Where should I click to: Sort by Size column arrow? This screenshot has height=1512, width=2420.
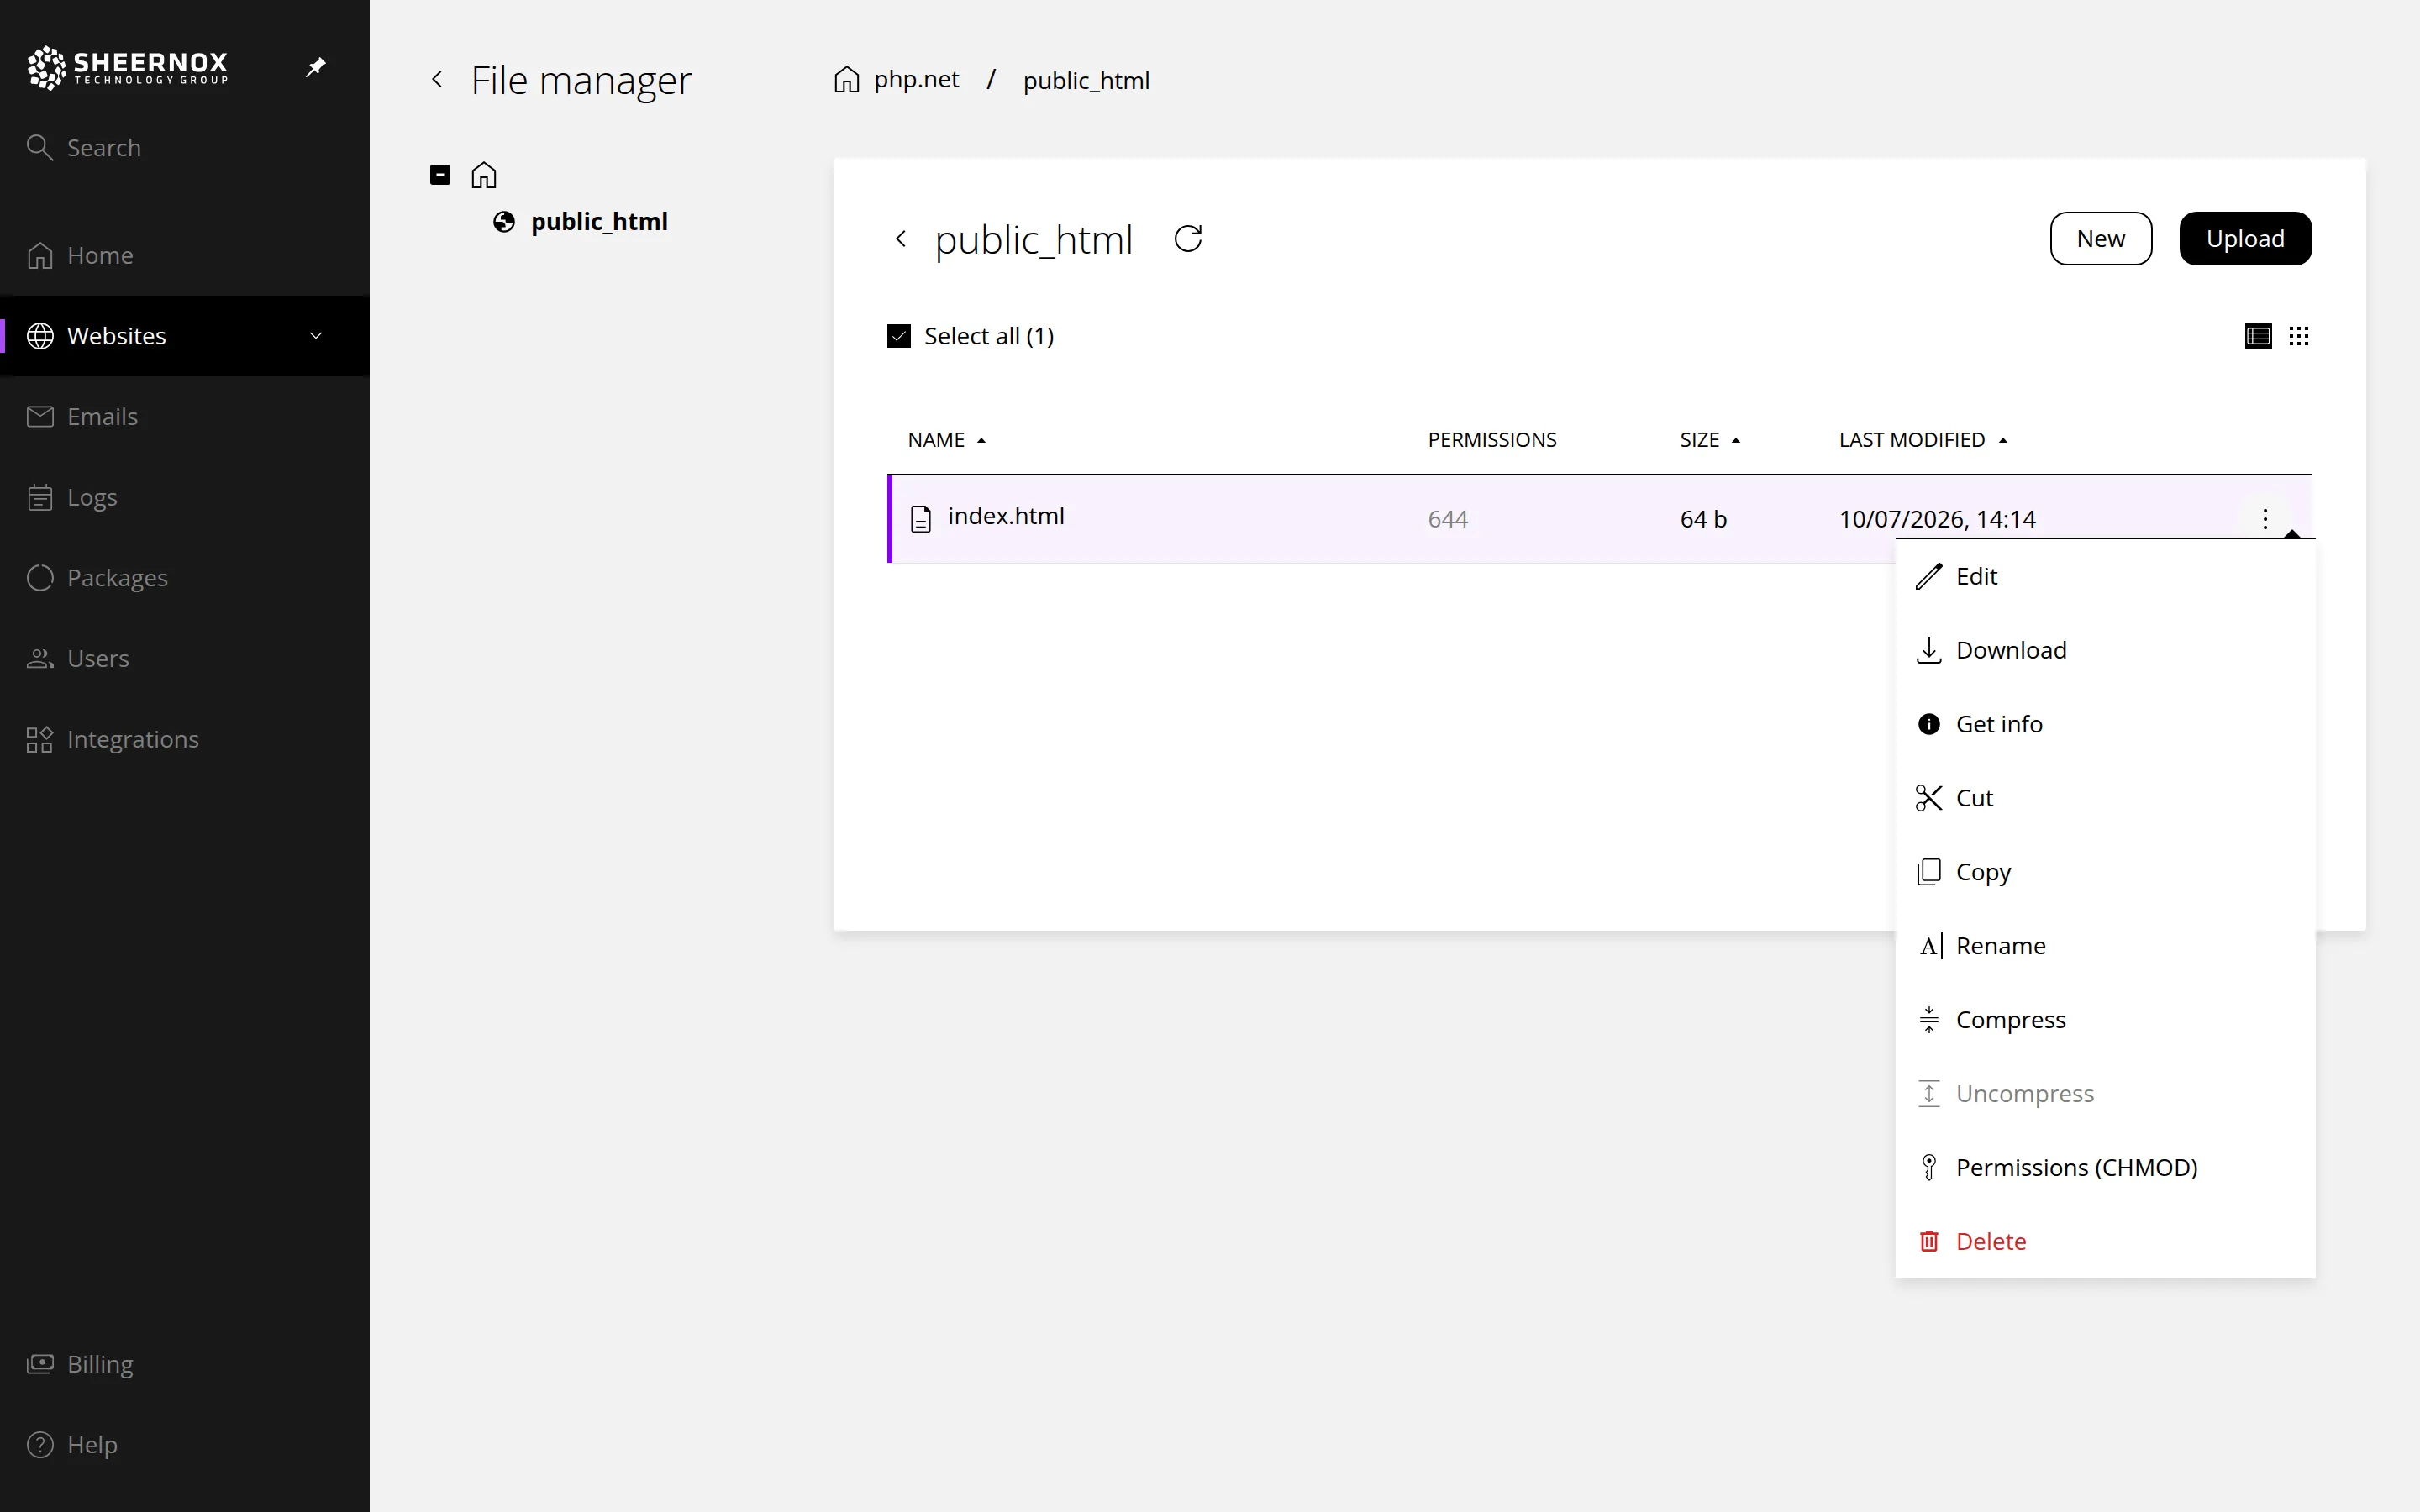(1736, 440)
